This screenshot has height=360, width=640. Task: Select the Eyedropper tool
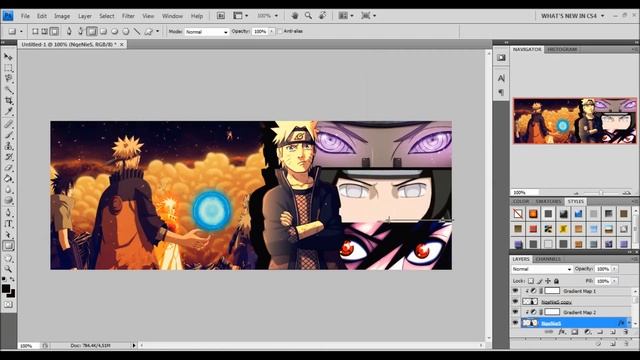tap(8, 111)
